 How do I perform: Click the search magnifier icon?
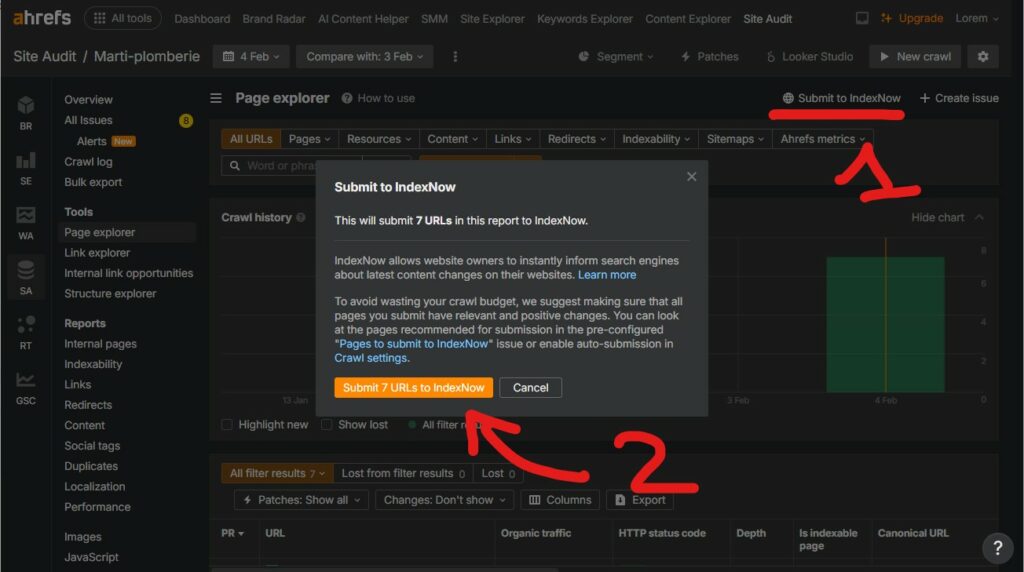234,166
